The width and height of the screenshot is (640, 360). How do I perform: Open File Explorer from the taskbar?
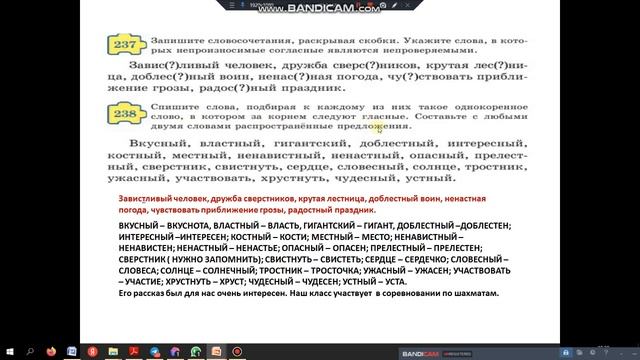(x=113, y=351)
